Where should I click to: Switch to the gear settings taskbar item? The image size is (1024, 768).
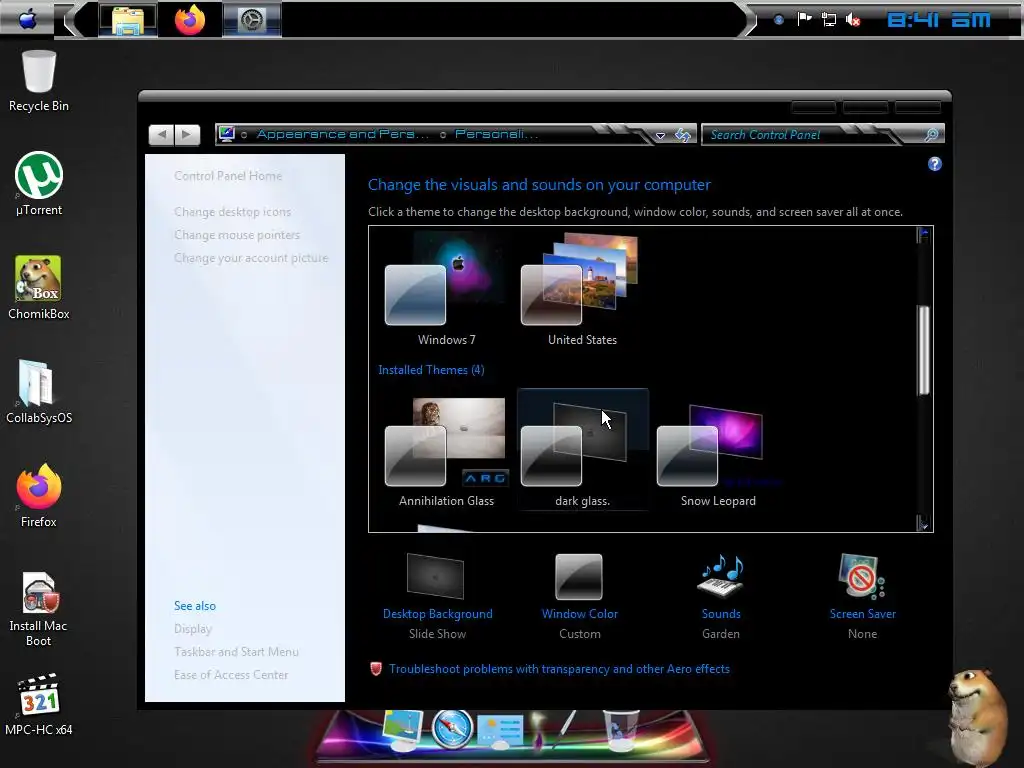click(251, 20)
